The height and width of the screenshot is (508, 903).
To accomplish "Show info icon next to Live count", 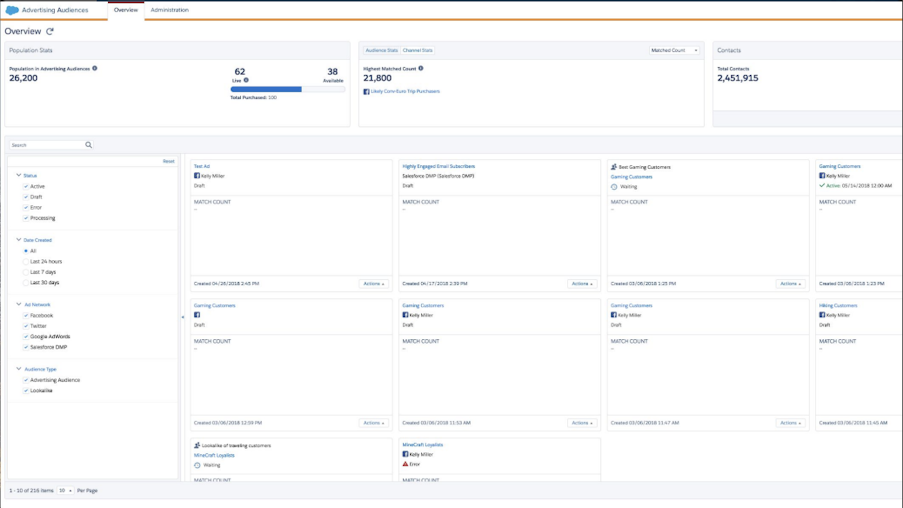I will 246,80.
